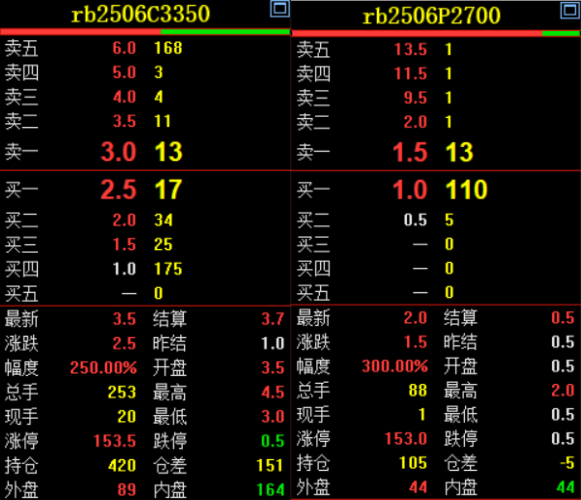Click ask-four price 11.5 in rb2506P2700

411,74
